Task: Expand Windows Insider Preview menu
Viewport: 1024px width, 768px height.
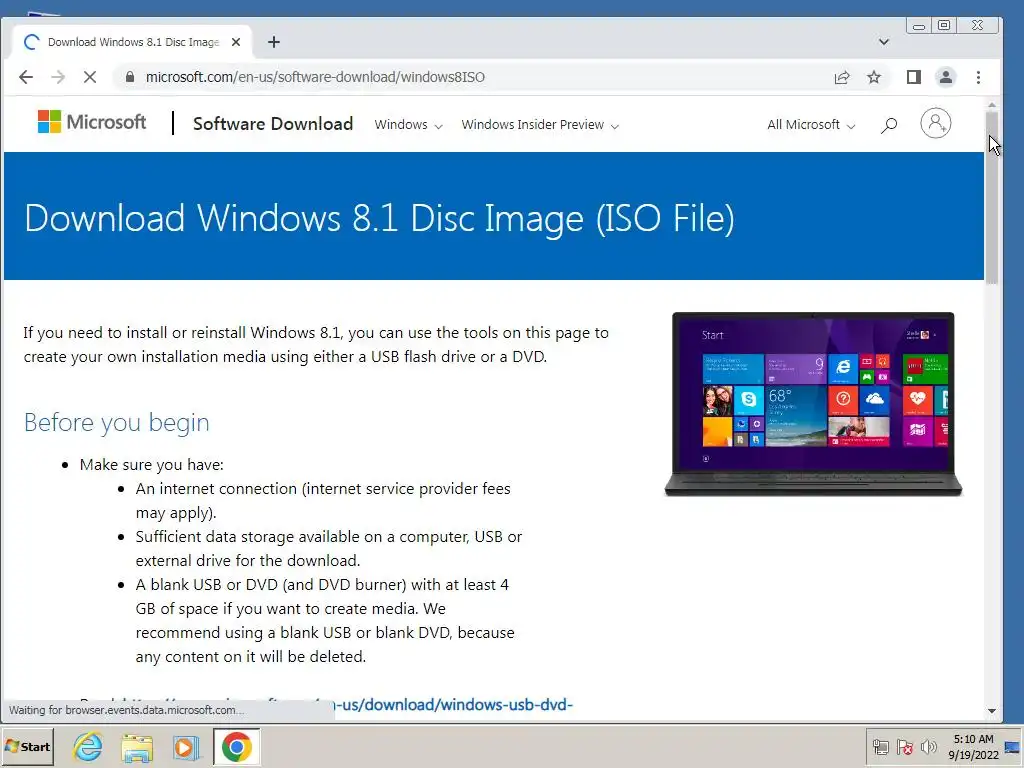Action: (x=540, y=125)
